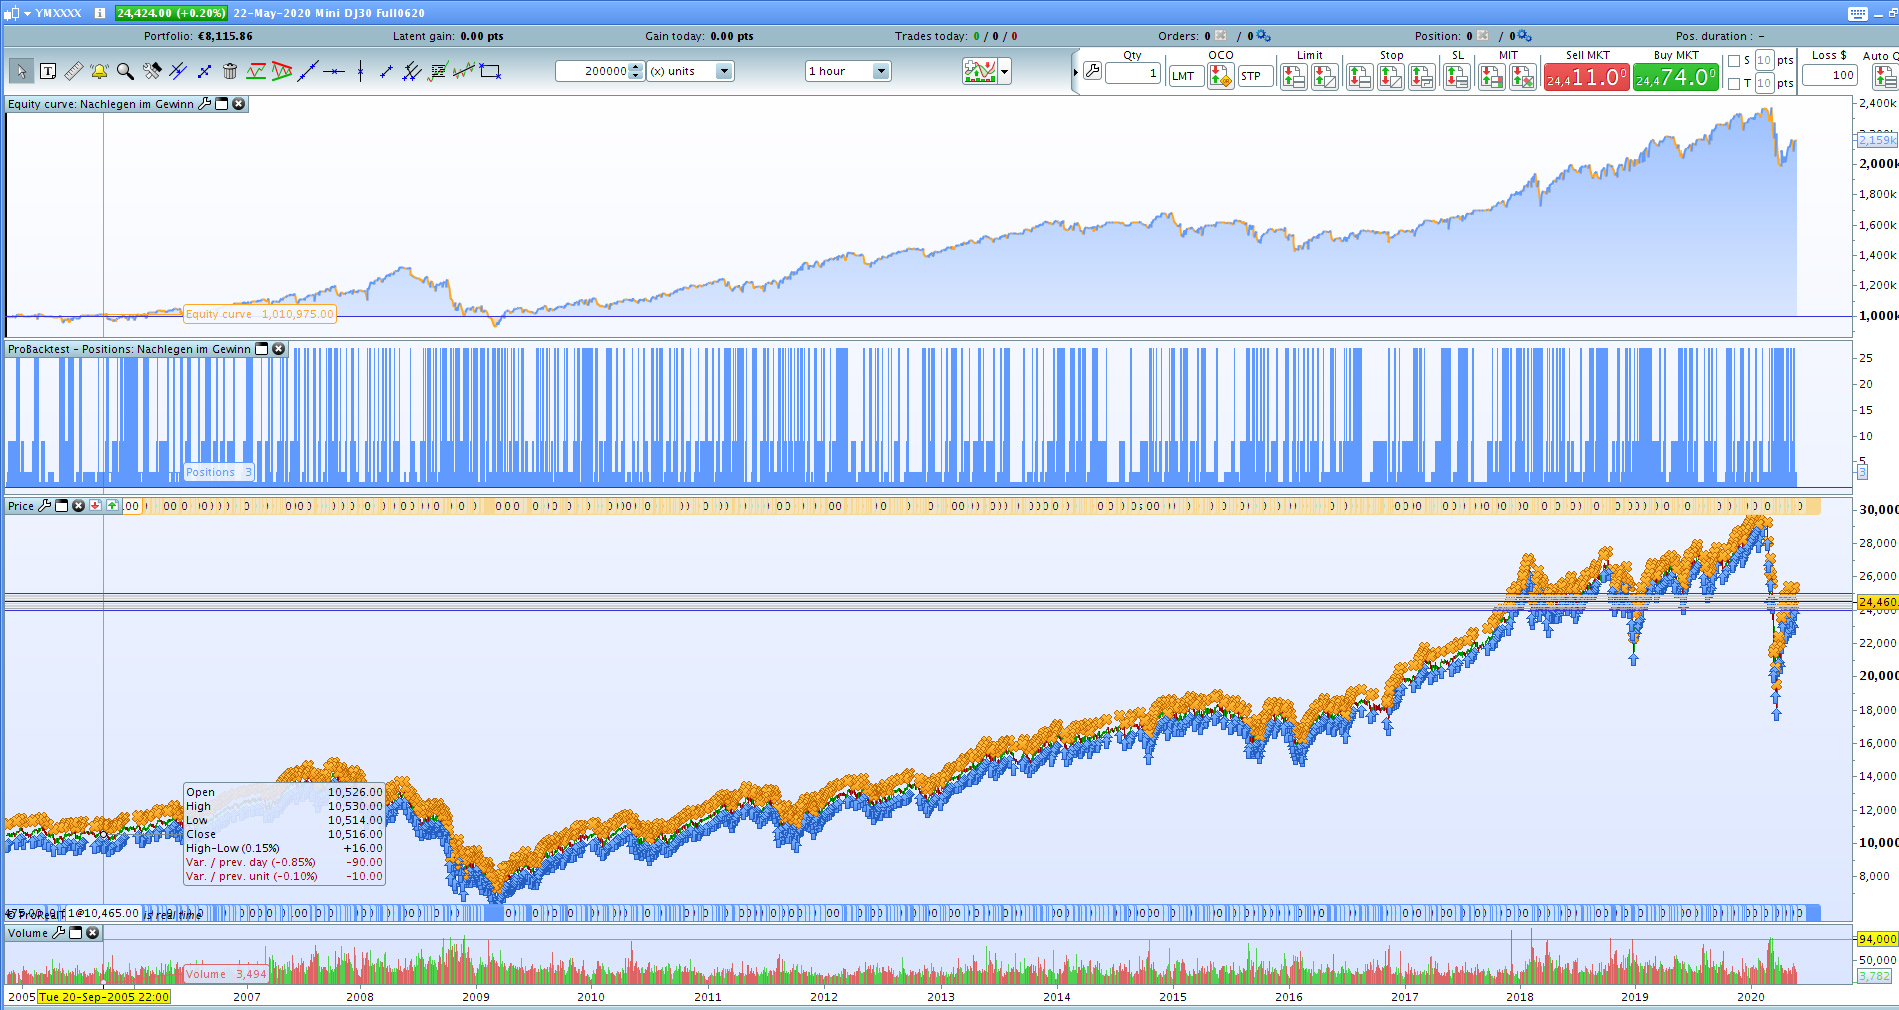Screen dimensions: 1899x1010
Task: Toggle the T checkbox for target points
Action: coord(1734,83)
